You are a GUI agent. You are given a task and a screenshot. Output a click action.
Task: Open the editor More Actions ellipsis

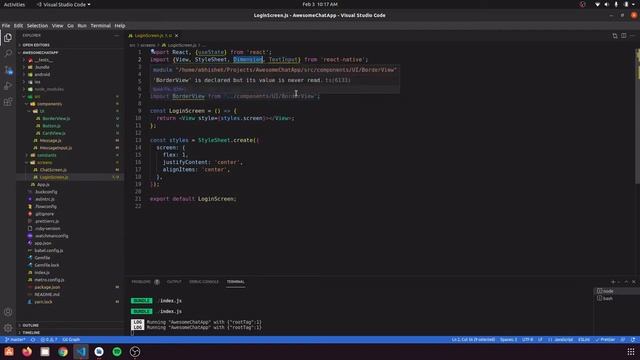coord(633,36)
